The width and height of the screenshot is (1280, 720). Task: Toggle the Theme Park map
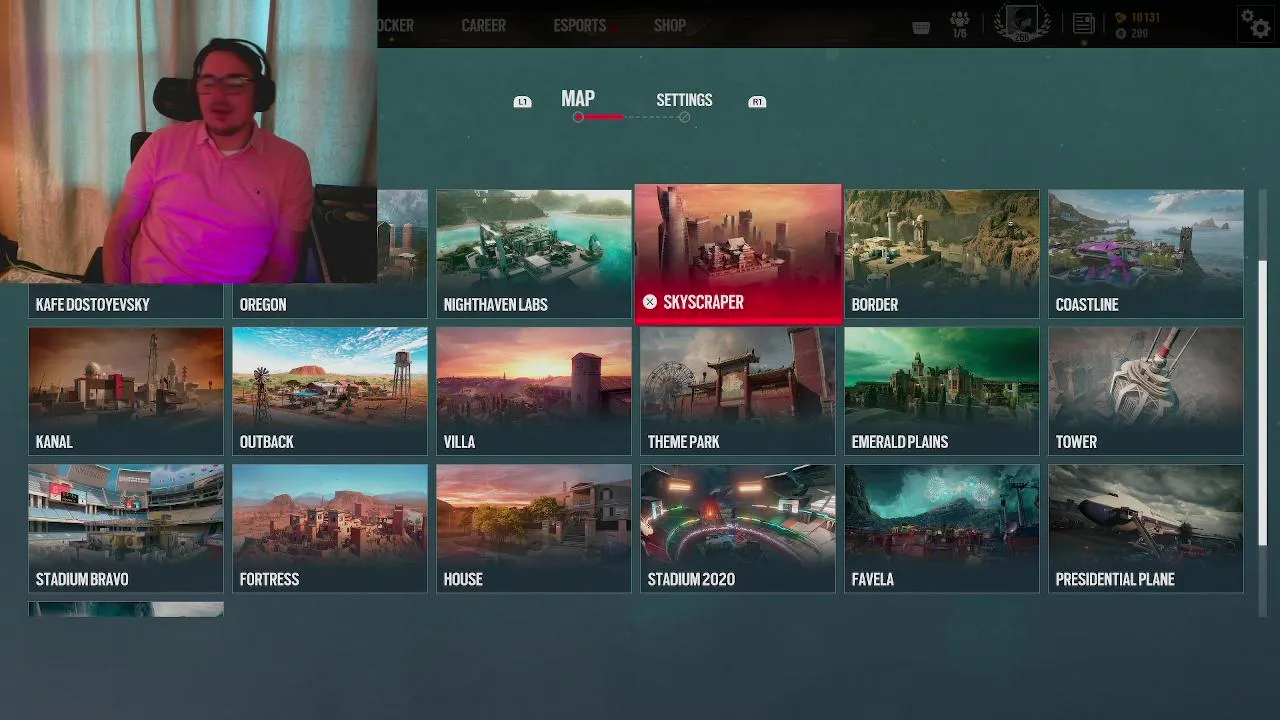(x=738, y=391)
